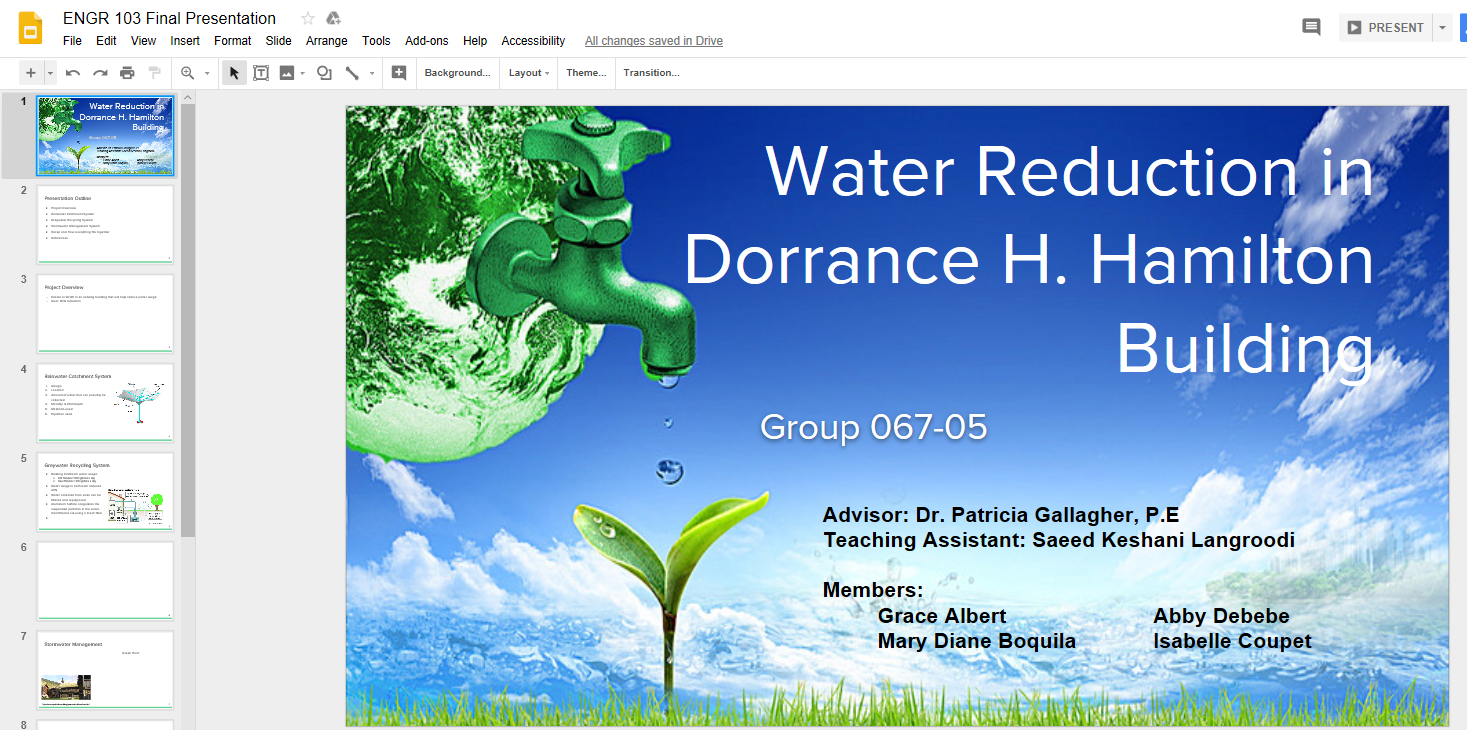The image size is (1467, 730).
Task: Open the Shape tool
Action: tap(324, 73)
